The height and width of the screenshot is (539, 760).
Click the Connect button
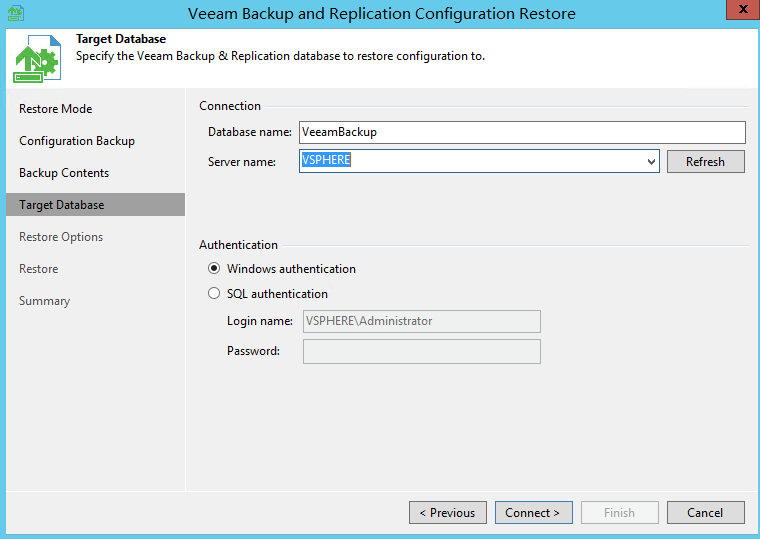coord(534,512)
